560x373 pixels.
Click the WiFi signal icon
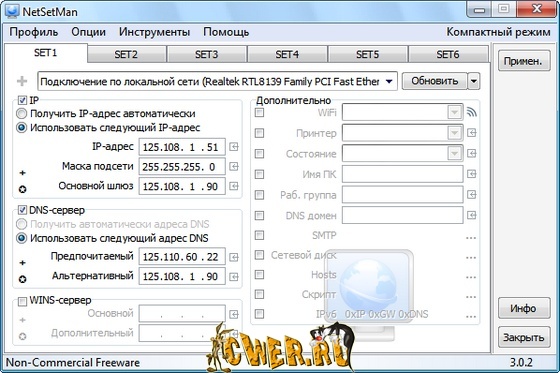click(x=472, y=112)
